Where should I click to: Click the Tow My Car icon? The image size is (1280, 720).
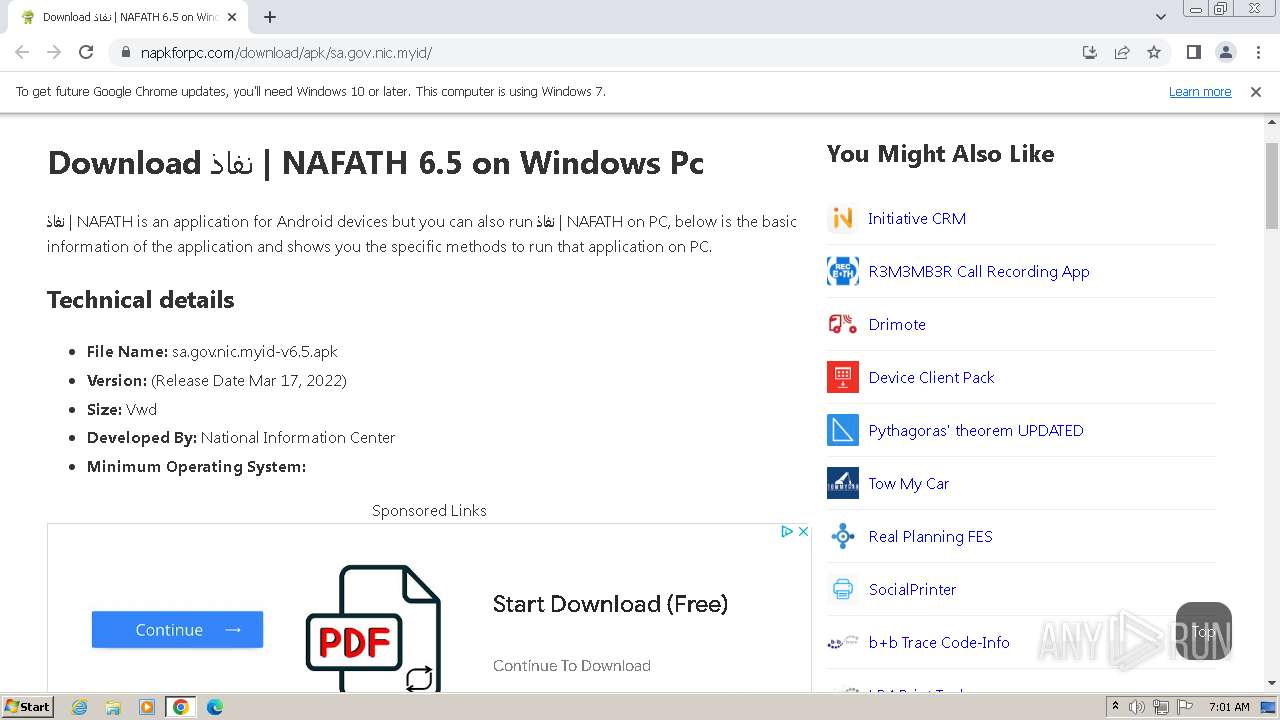point(843,483)
